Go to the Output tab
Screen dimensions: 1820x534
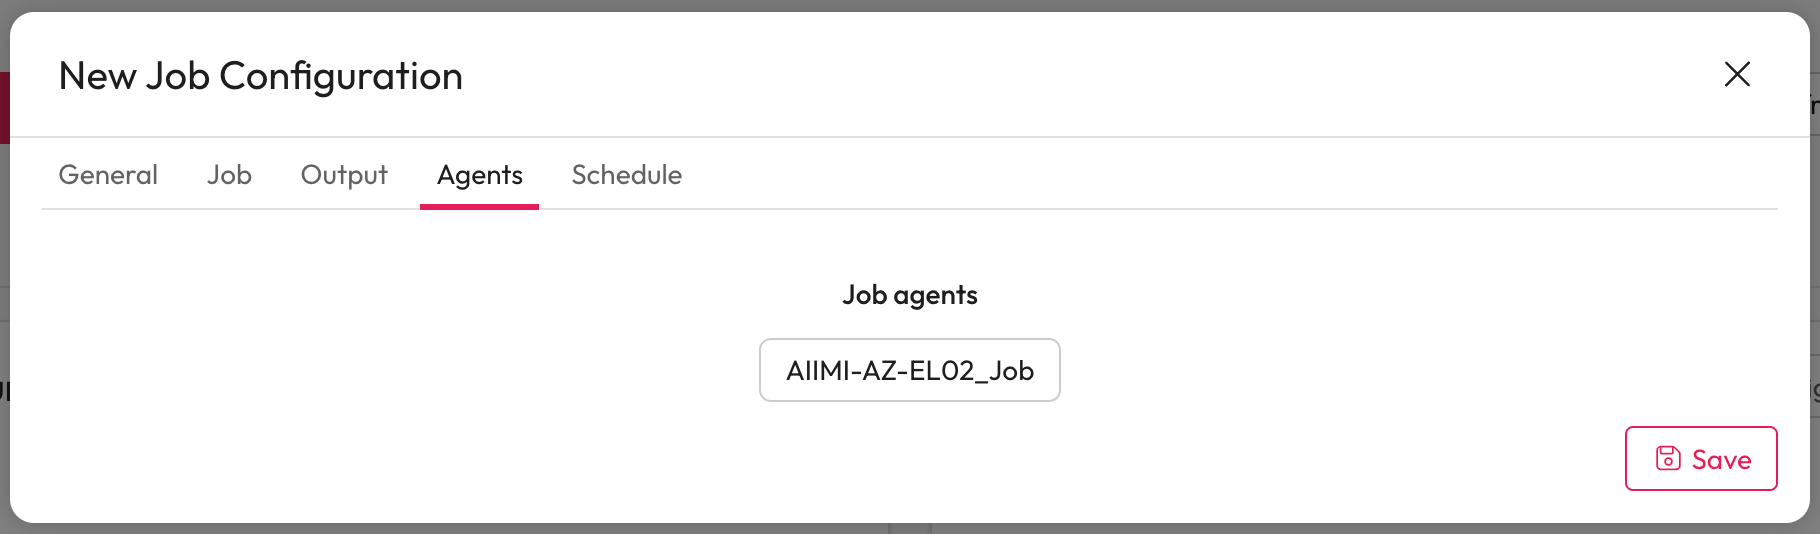pos(344,175)
